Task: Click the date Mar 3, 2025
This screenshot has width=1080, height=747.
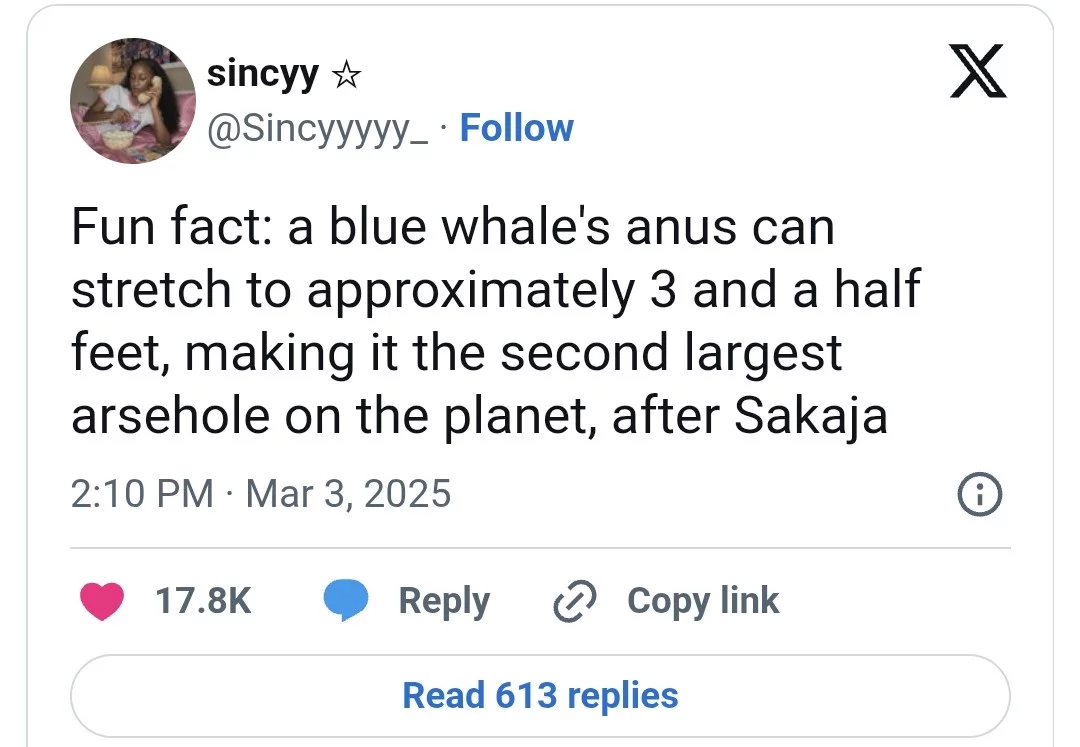Action: coord(348,494)
